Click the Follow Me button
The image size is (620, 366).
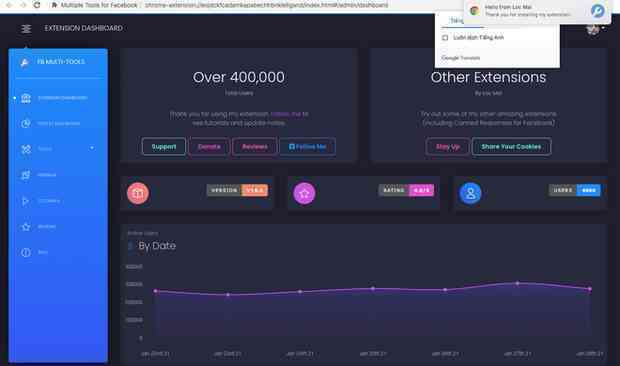pyautogui.click(x=308, y=147)
